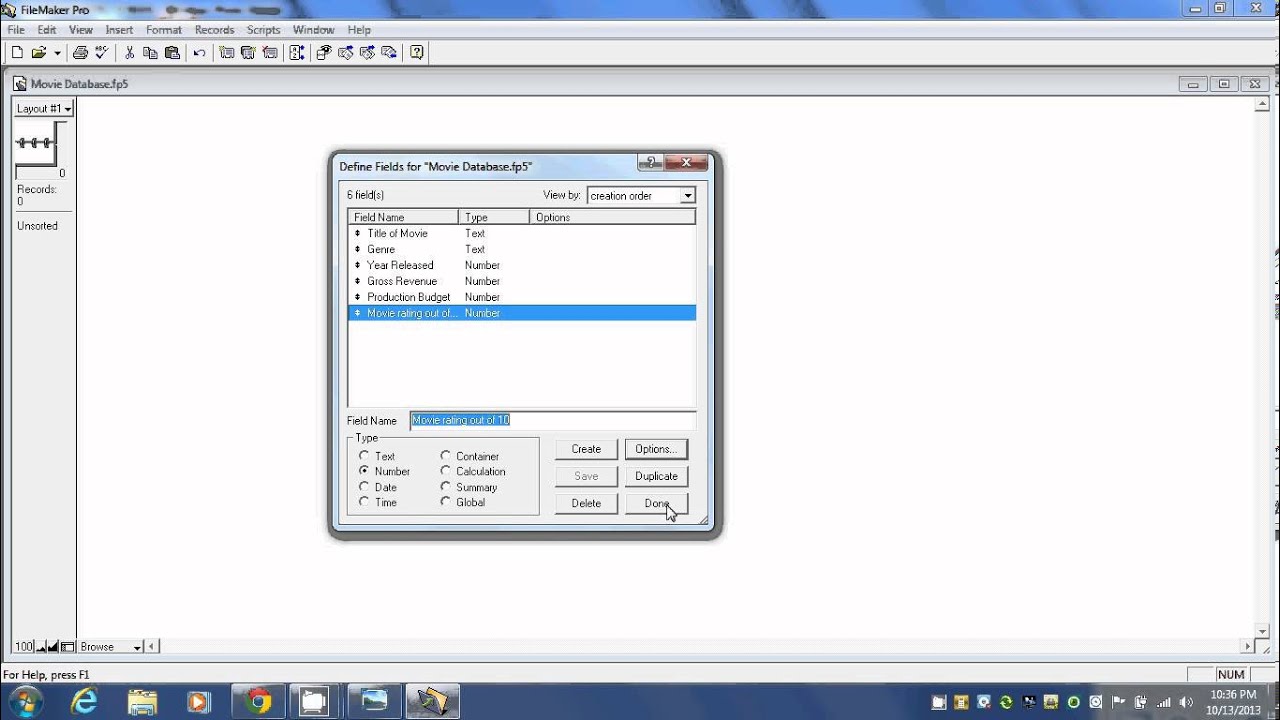Open Windows Explorer folder in taskbar

(143, 702)
